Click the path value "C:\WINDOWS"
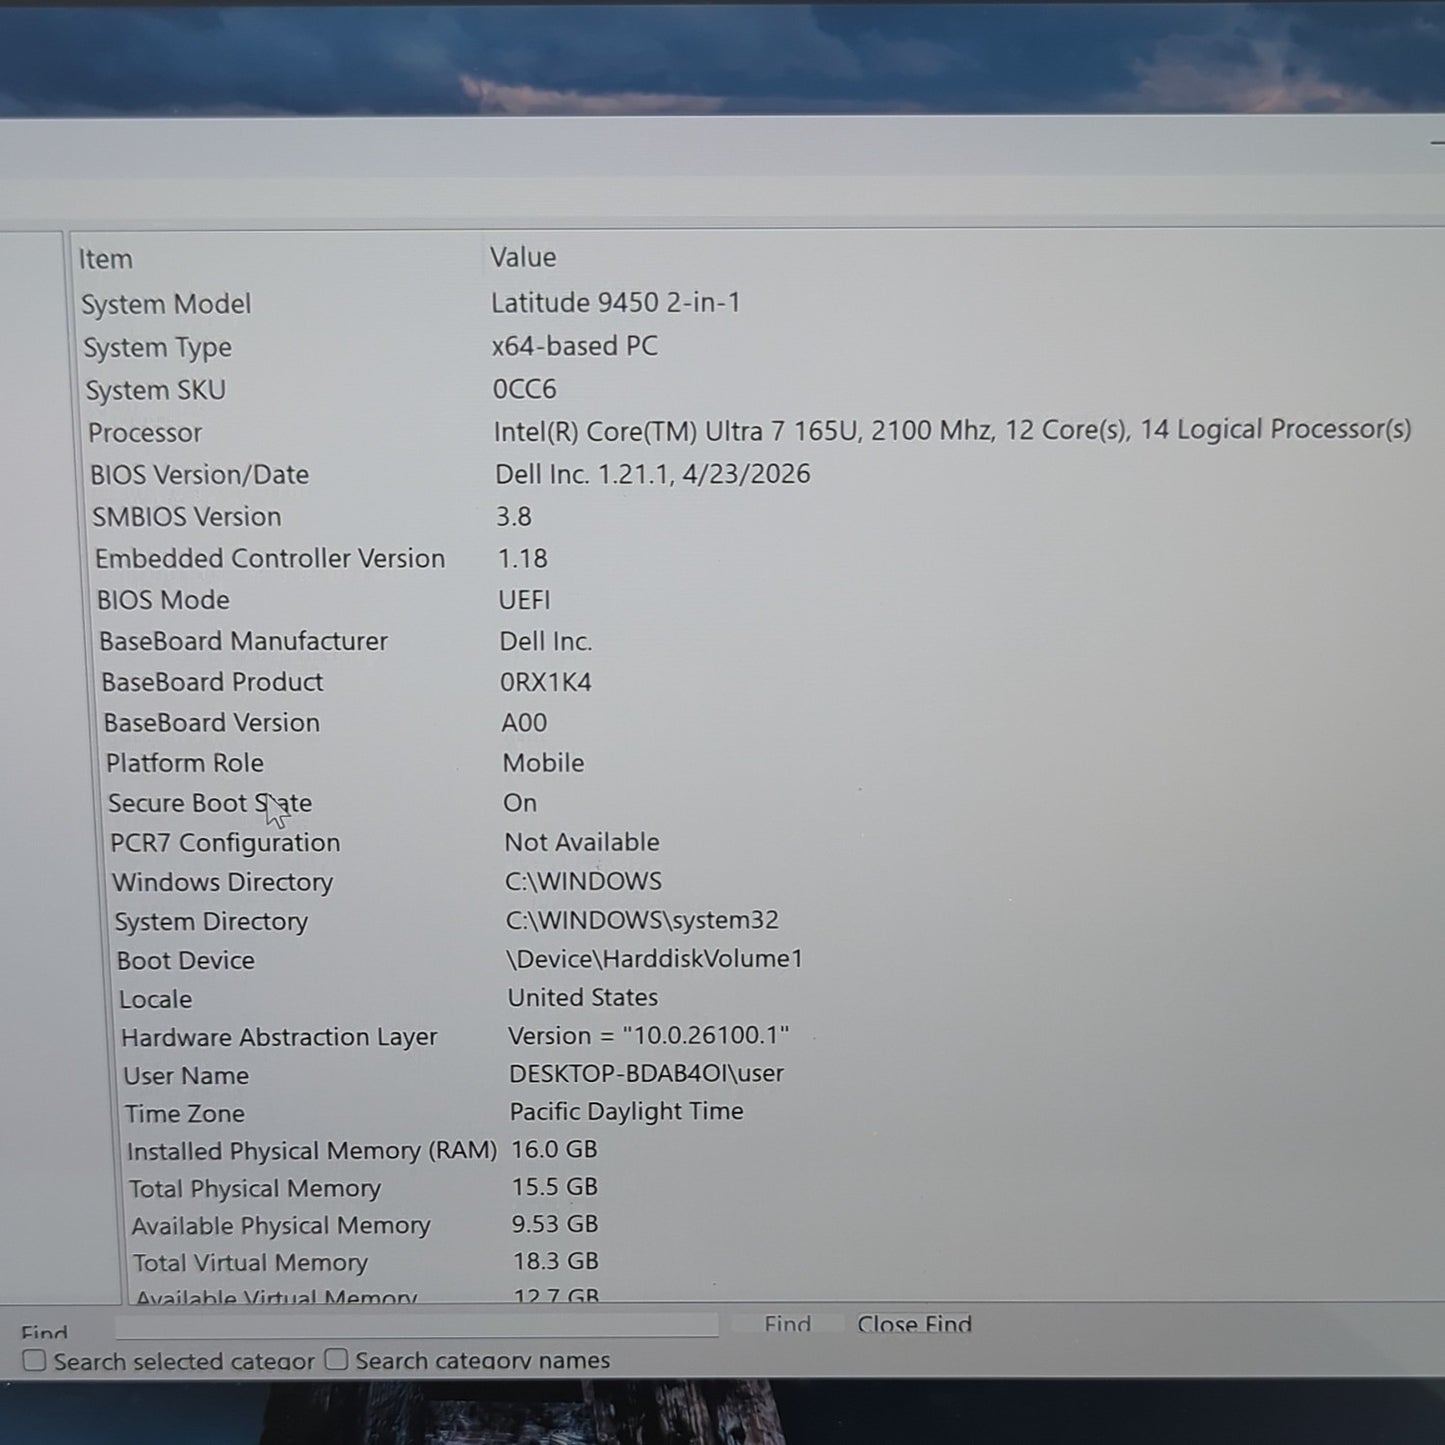The image size is (1445, 1445). click(x=584, y=881)
